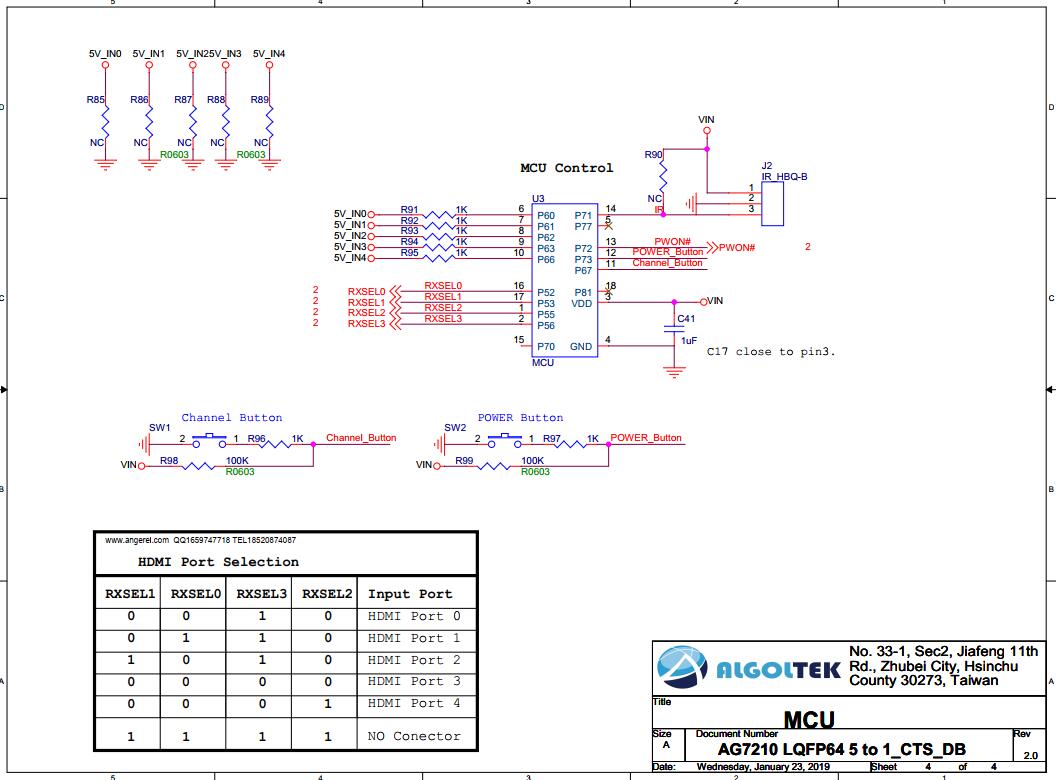Click the www.angerel.com contact line
The width and height of the screenshot is (1056, 780).
coord(201,540)
